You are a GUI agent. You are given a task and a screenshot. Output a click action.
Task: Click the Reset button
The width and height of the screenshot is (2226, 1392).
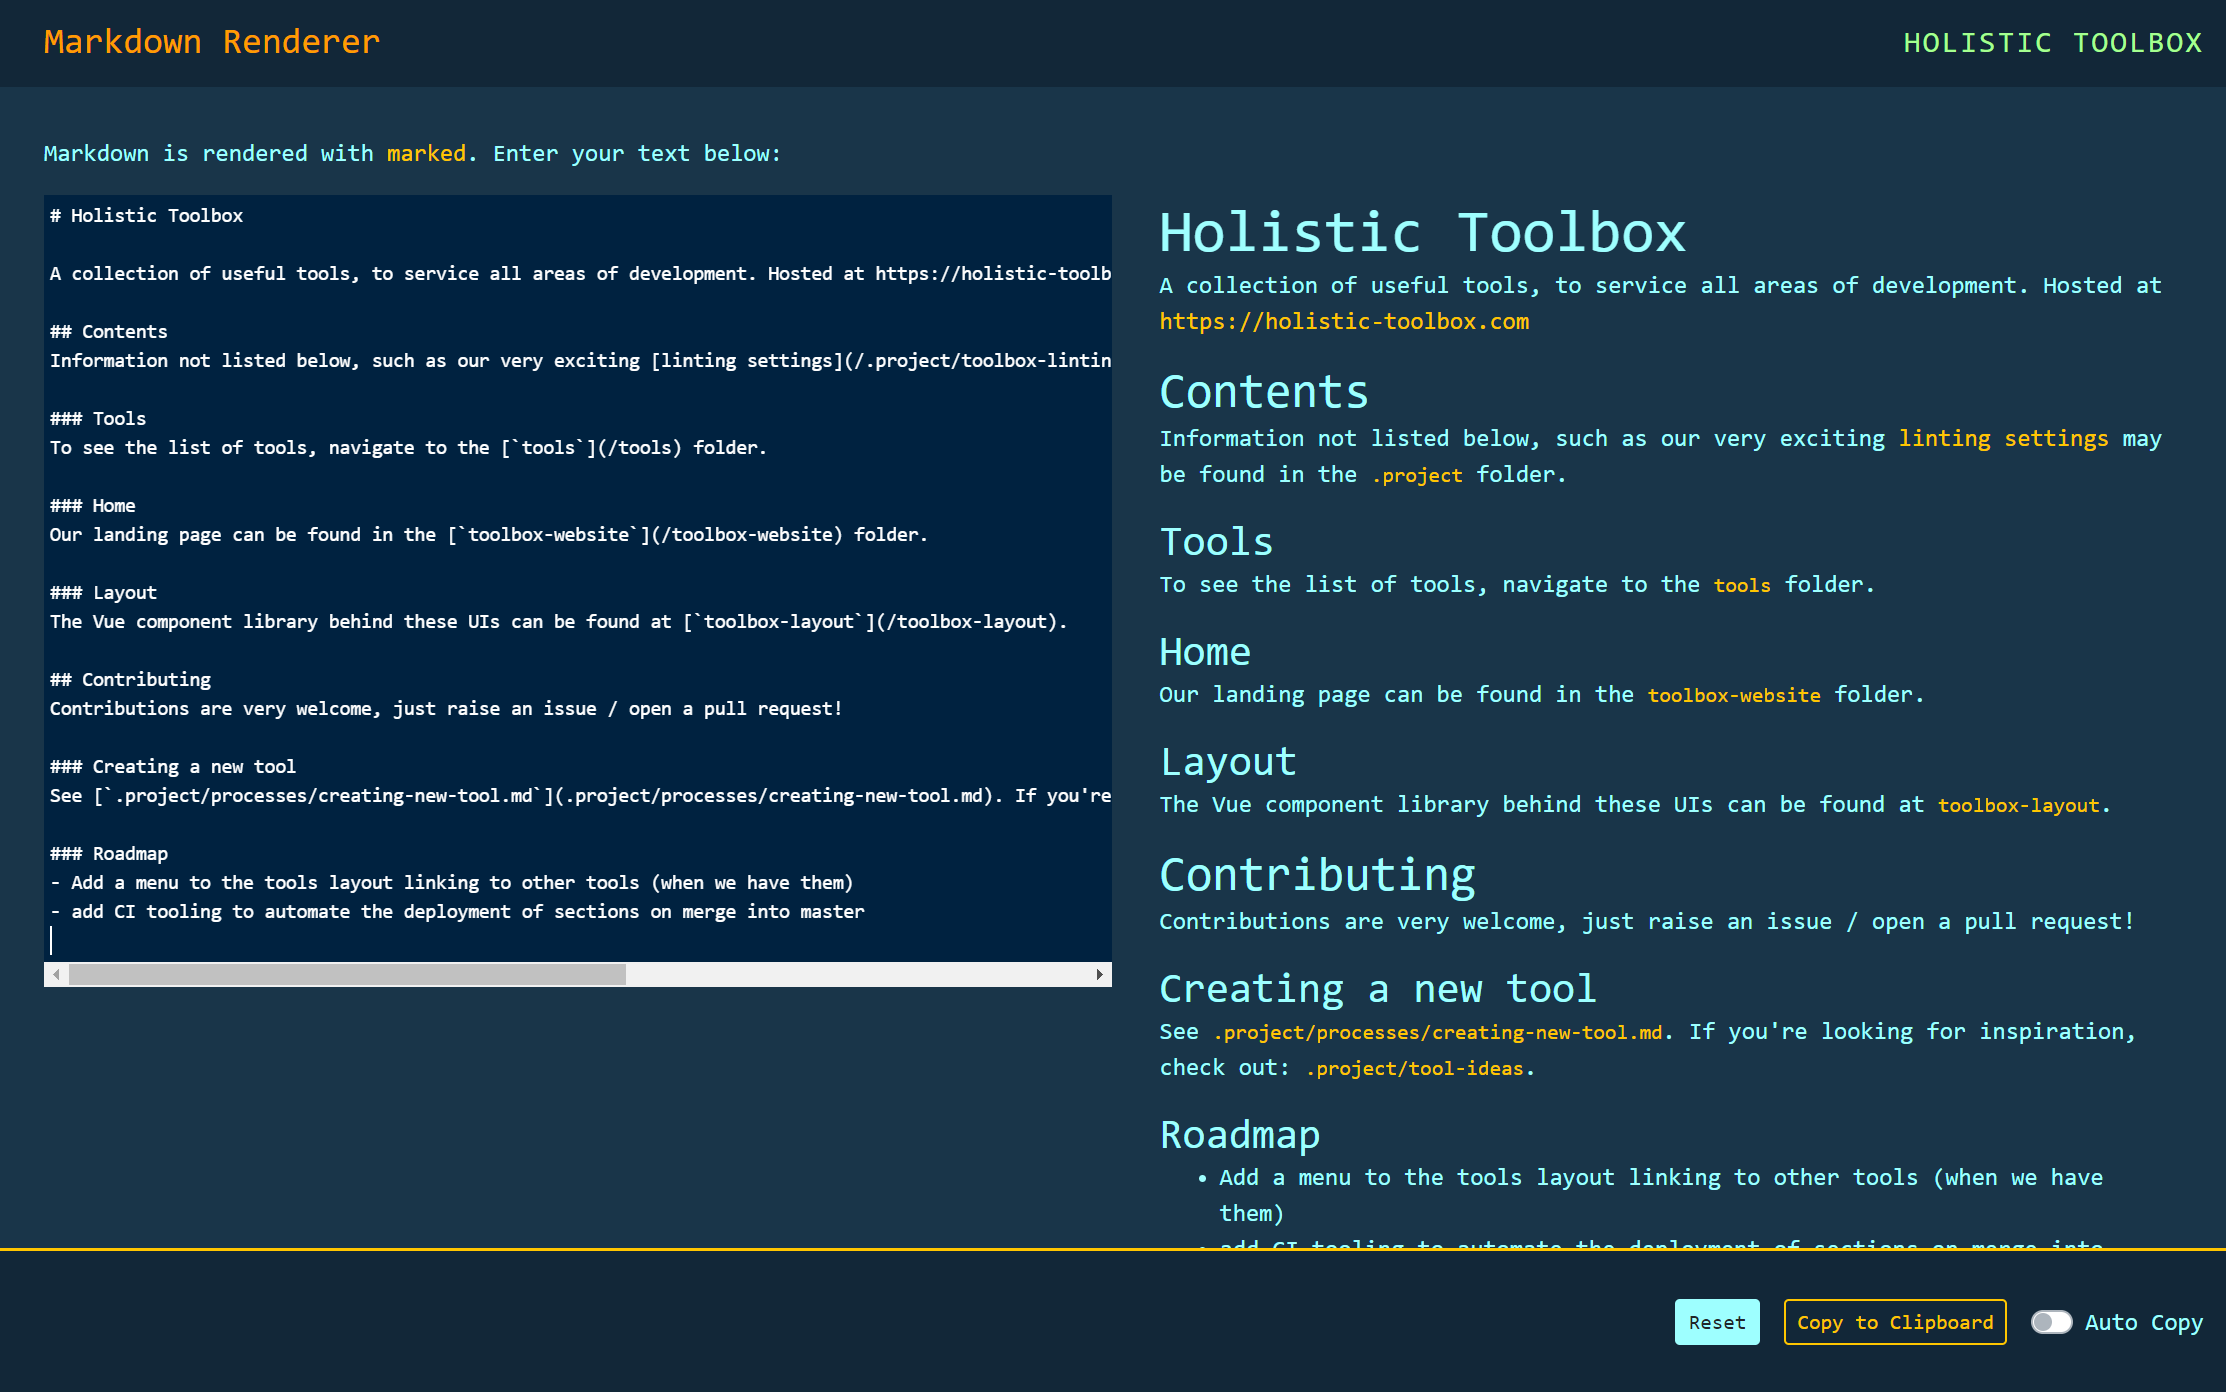1717,1322
